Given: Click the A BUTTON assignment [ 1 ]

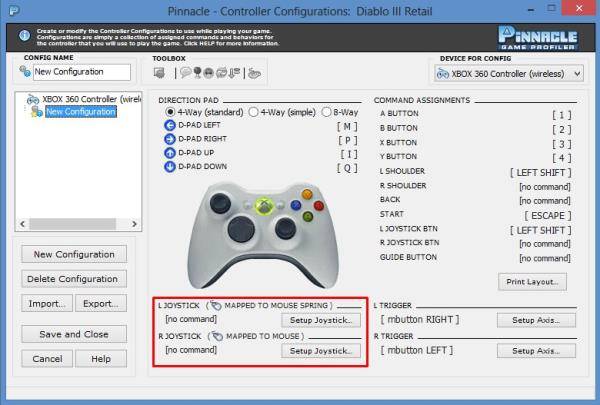Looking at the screenshot, I should point(561,115).
